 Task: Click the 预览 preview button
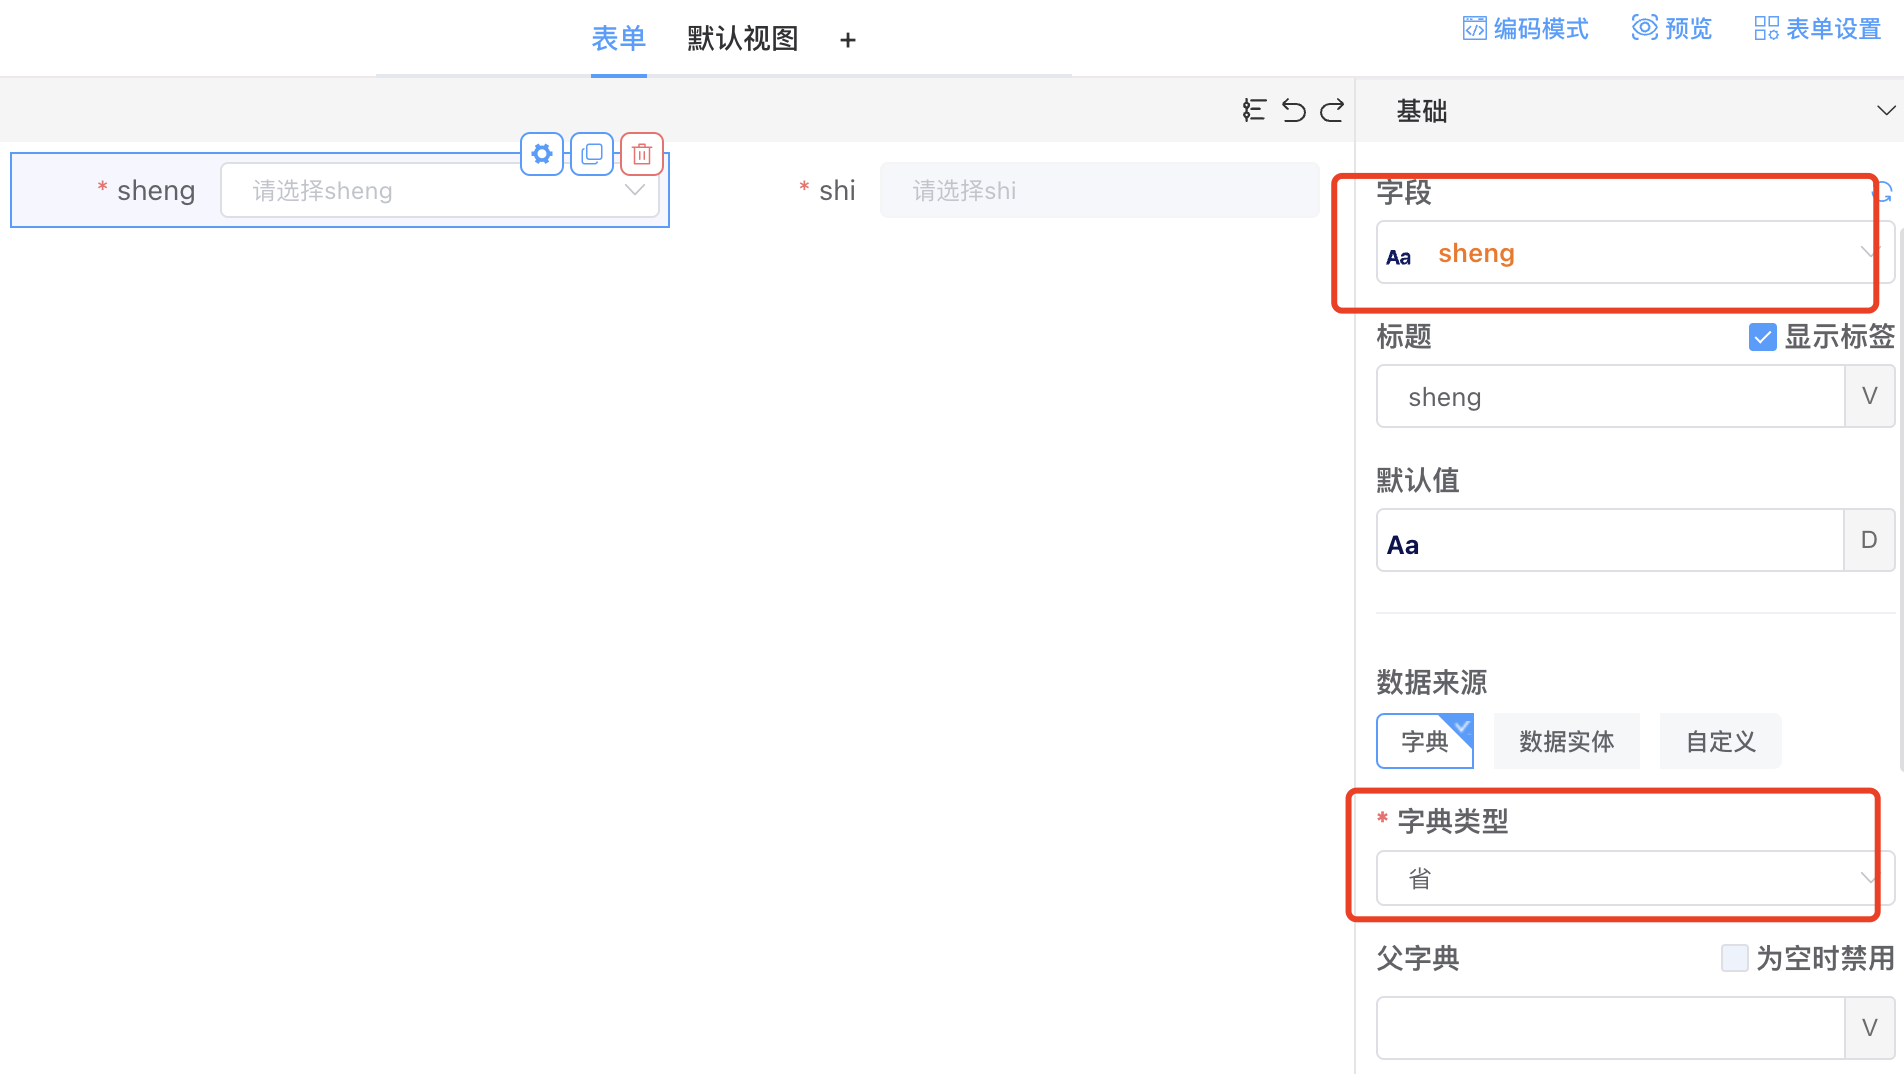pos(1672,29)
